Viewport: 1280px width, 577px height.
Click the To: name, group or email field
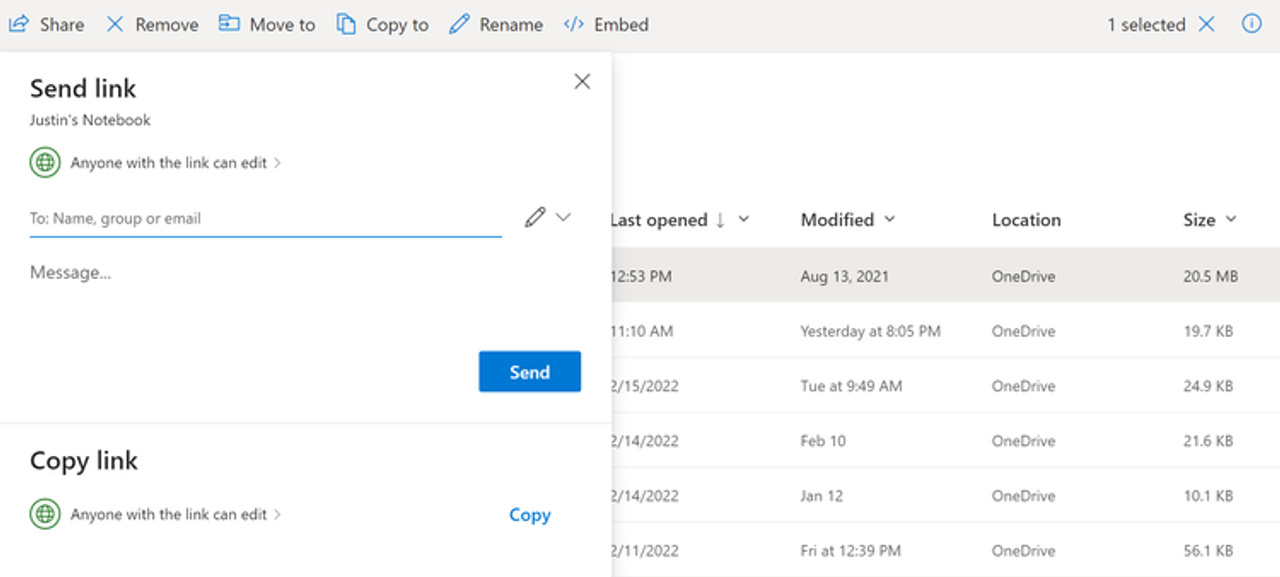tap(265, 218)
